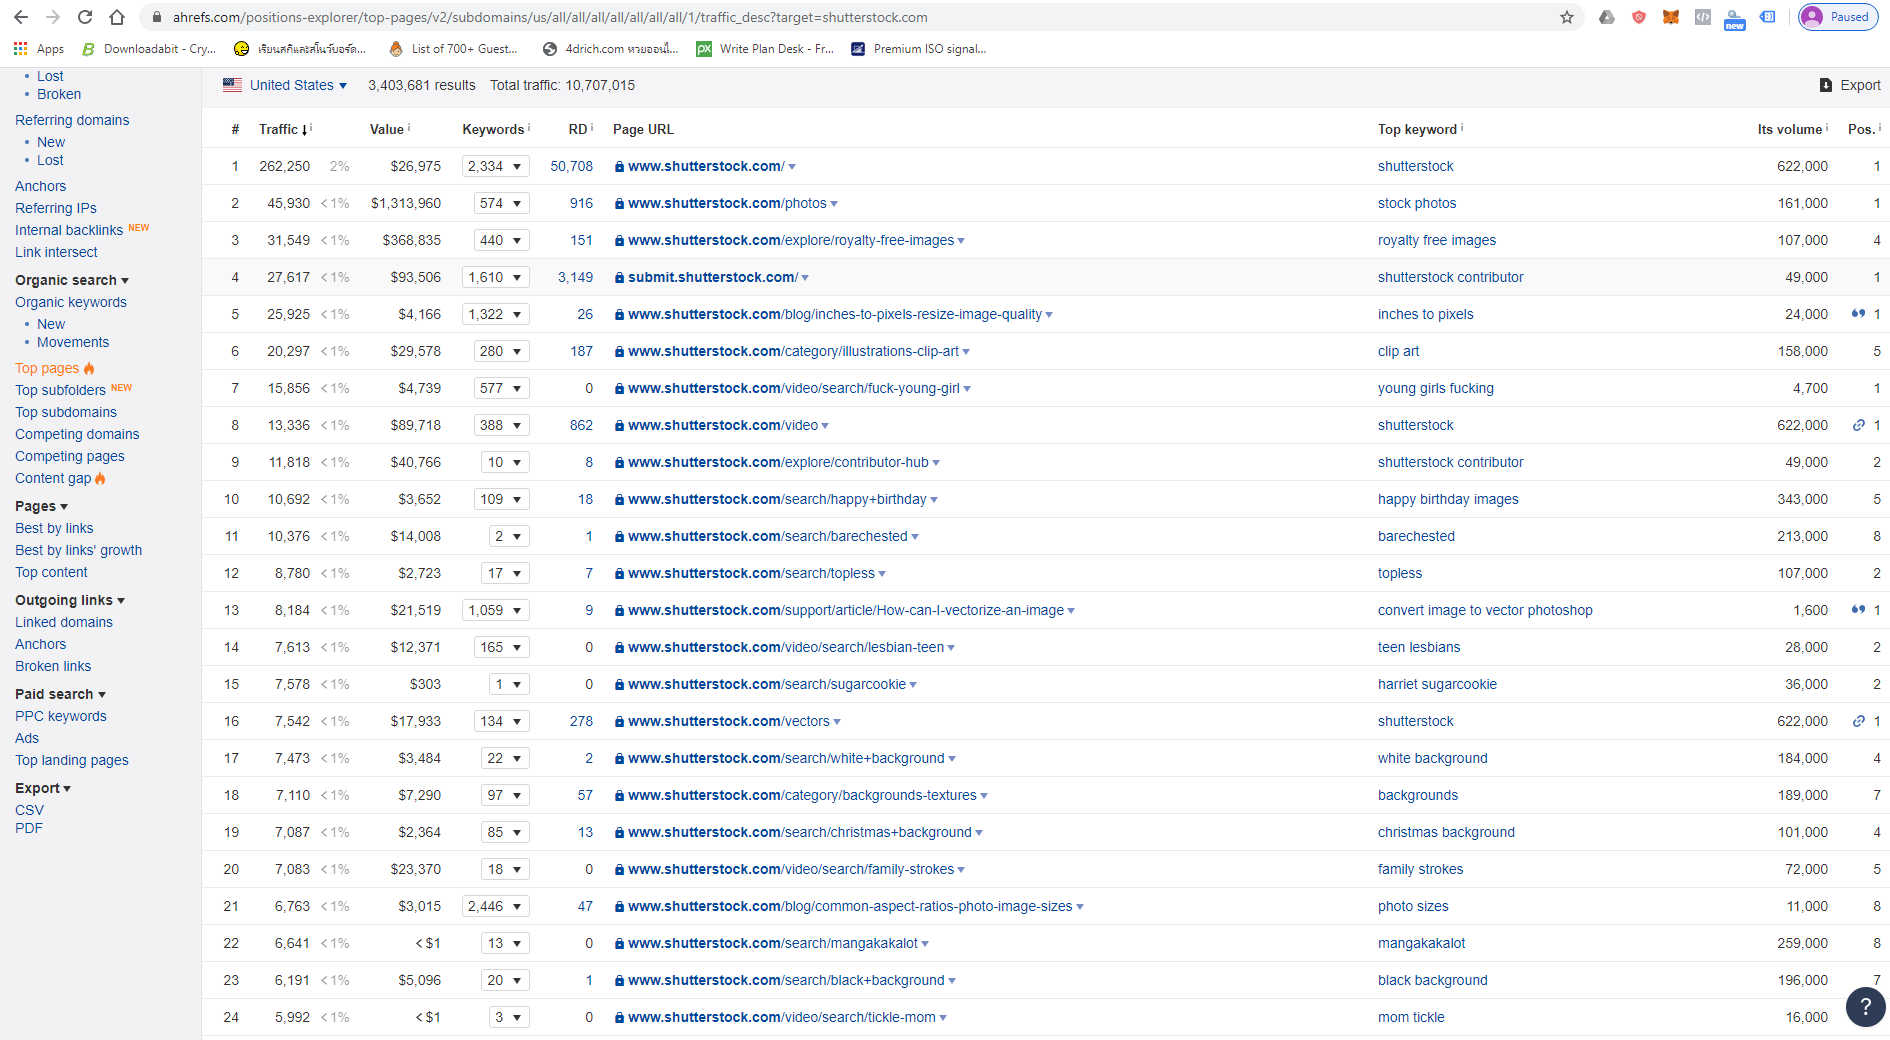
Task: Open the help question mark bubble
Action: pyautogui.click(x=1865, y=1007)
